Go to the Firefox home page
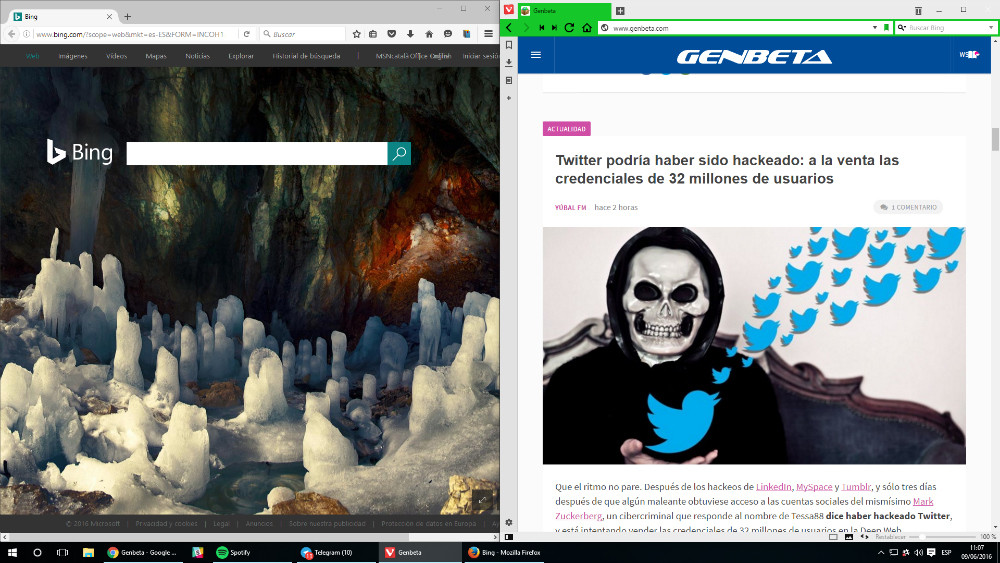This screenshot has height=563, width=1000. coord(429,34)
